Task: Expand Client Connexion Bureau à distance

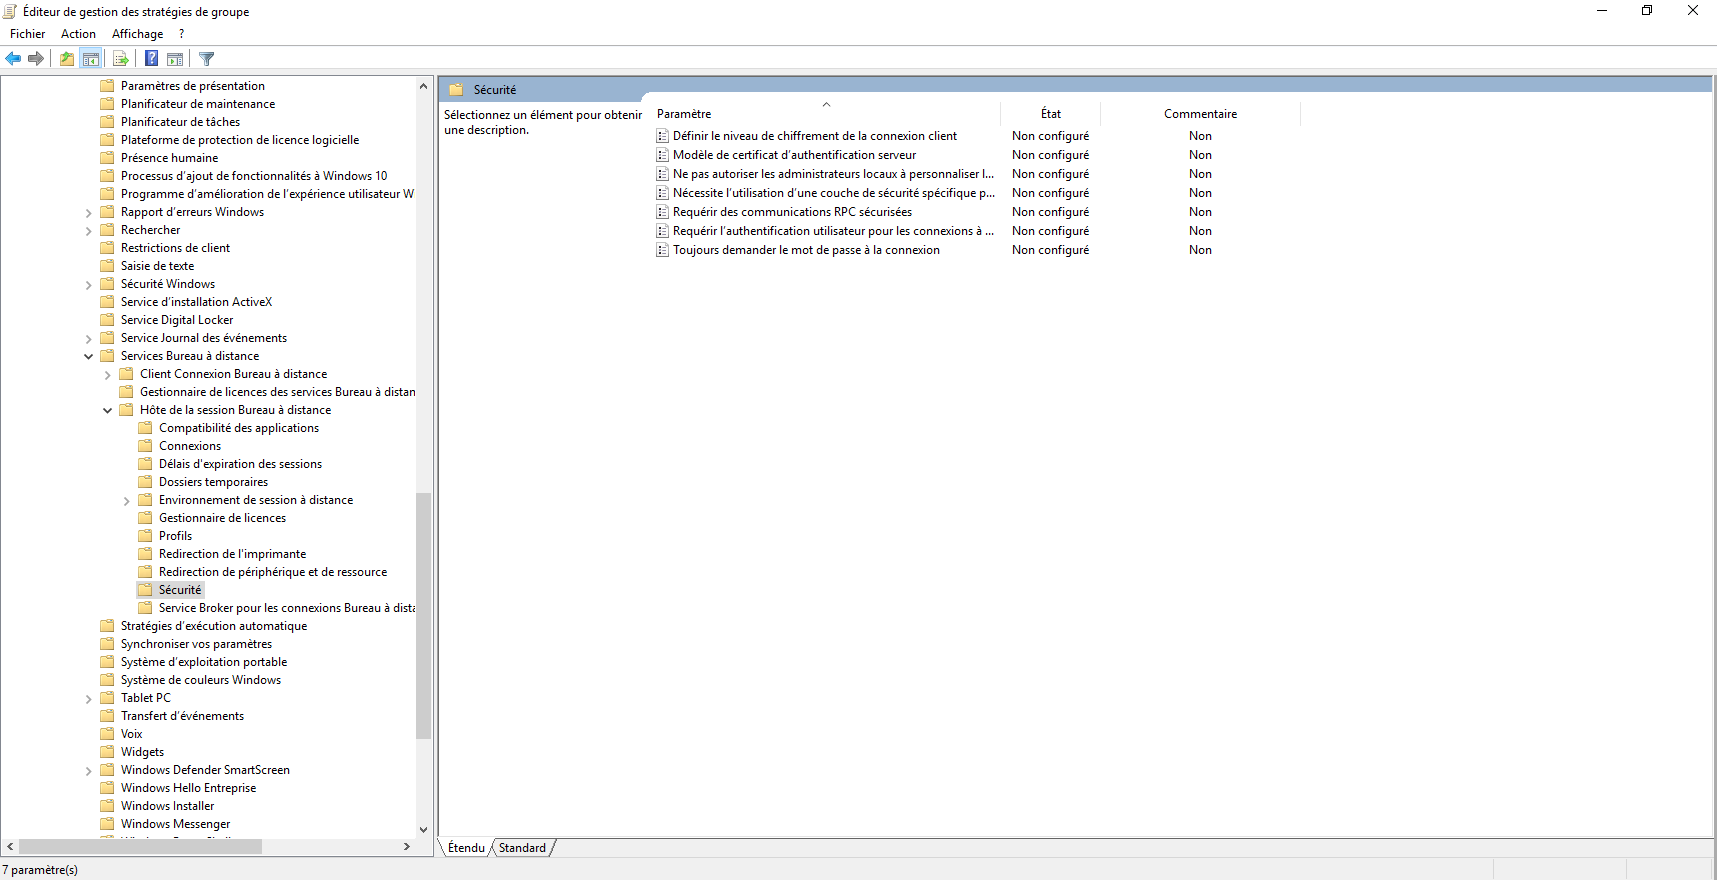Action: click(x=107, y=375)
